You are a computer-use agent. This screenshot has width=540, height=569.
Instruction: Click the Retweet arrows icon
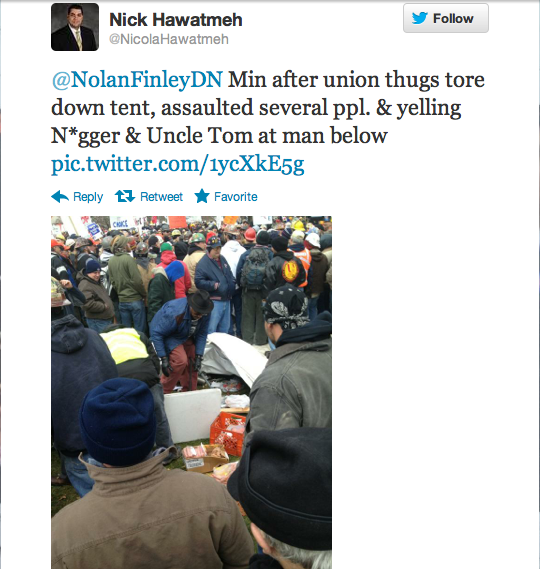coord(125,196)
